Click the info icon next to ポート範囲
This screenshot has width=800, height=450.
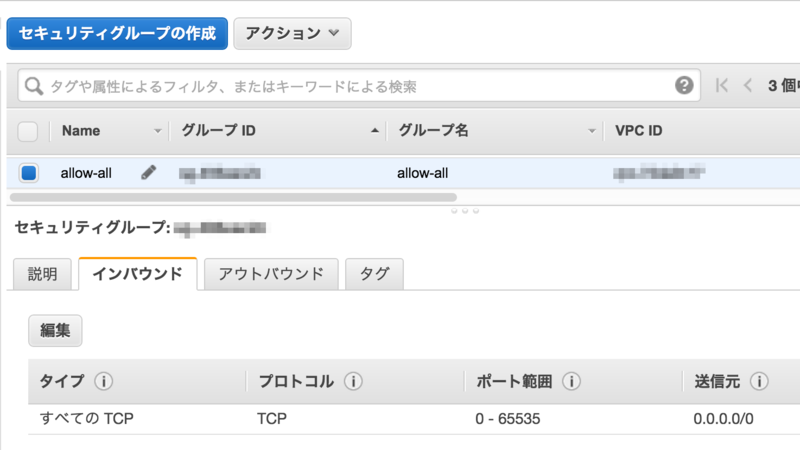pos(571,382)
